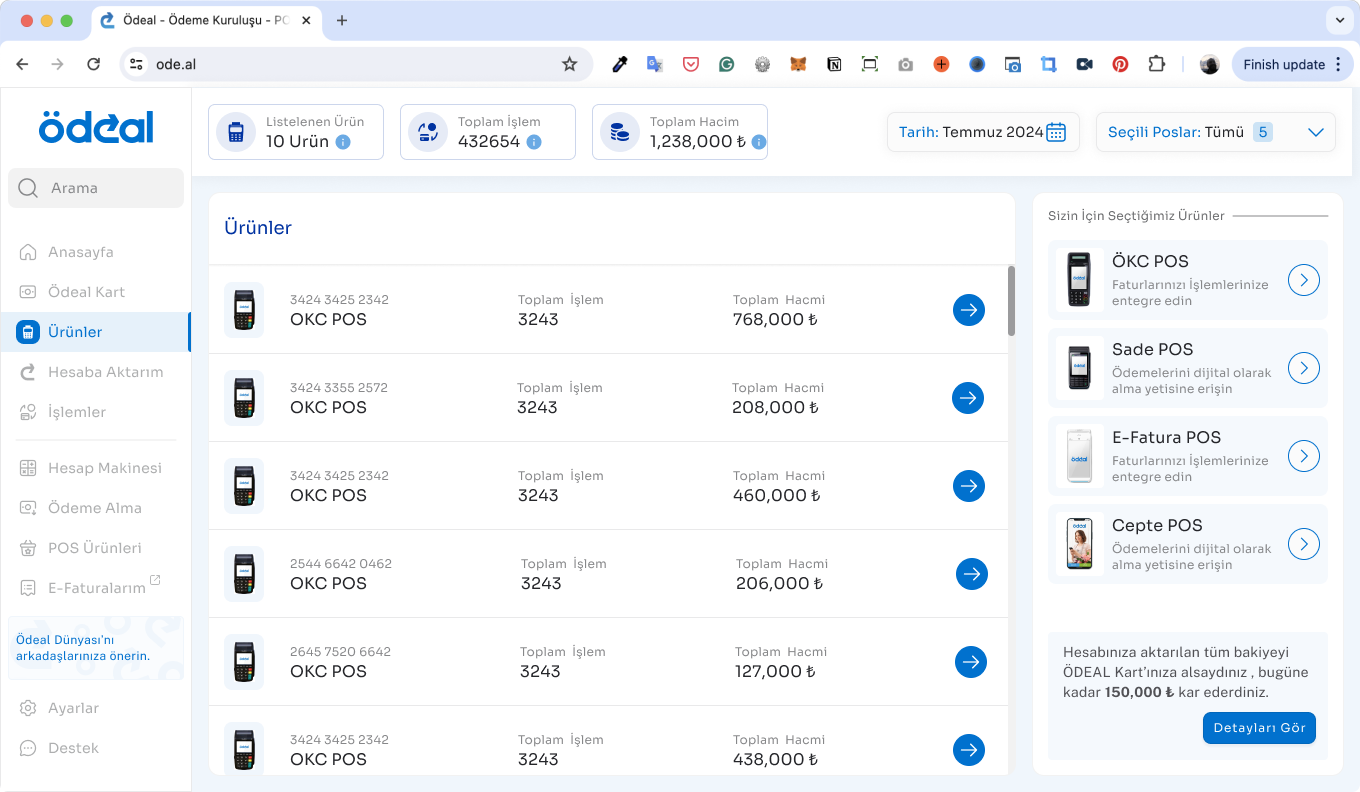The height and width of the screenshot is (792, 1360).
Task: Click the browser back button
Action: point(22,64)
